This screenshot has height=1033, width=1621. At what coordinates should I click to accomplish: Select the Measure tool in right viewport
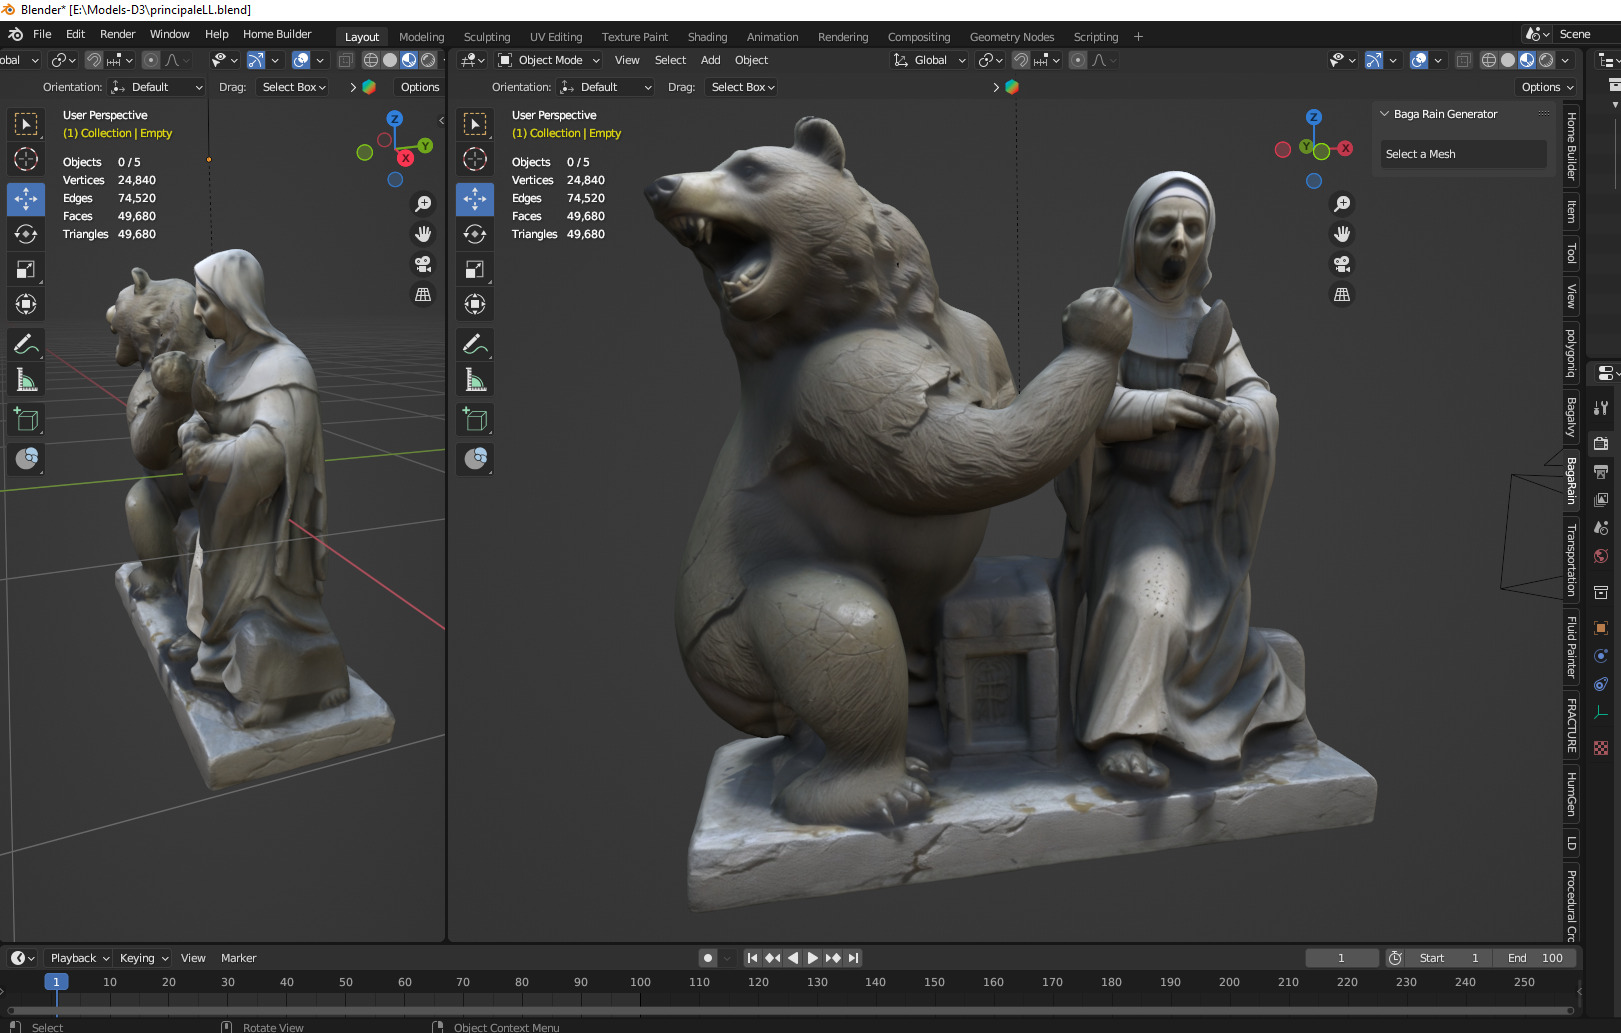tap(475, 380)
